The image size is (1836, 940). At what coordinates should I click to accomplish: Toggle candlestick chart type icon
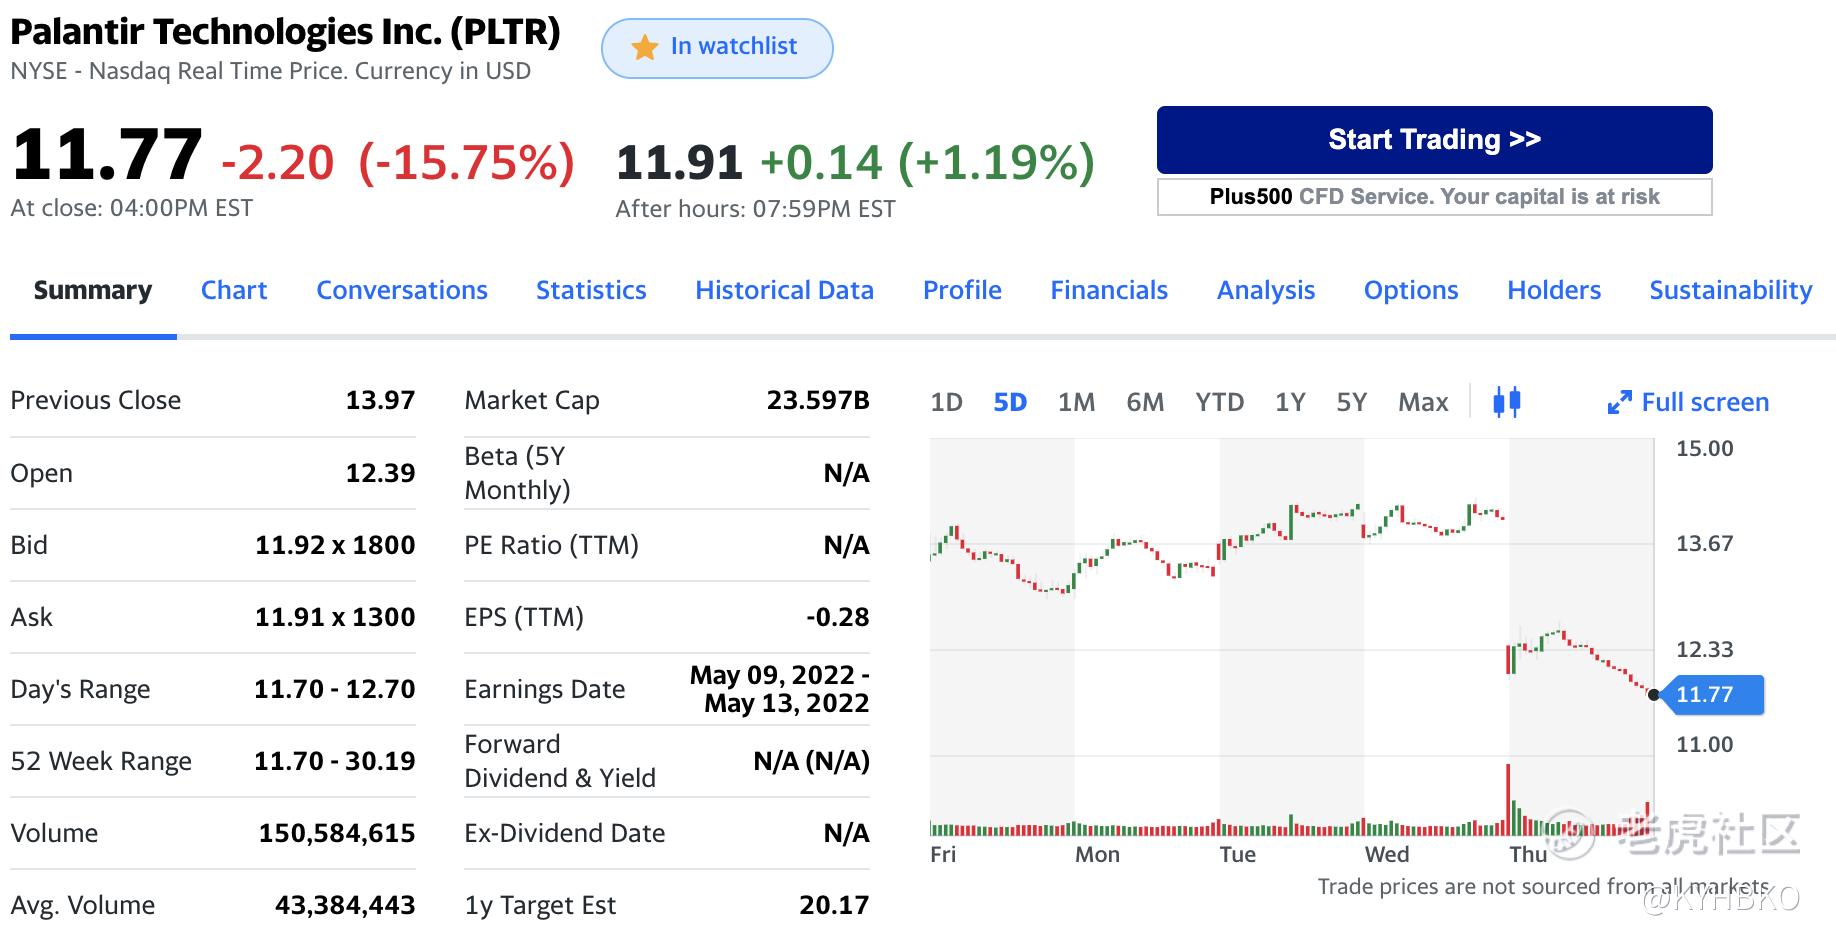1506,402
